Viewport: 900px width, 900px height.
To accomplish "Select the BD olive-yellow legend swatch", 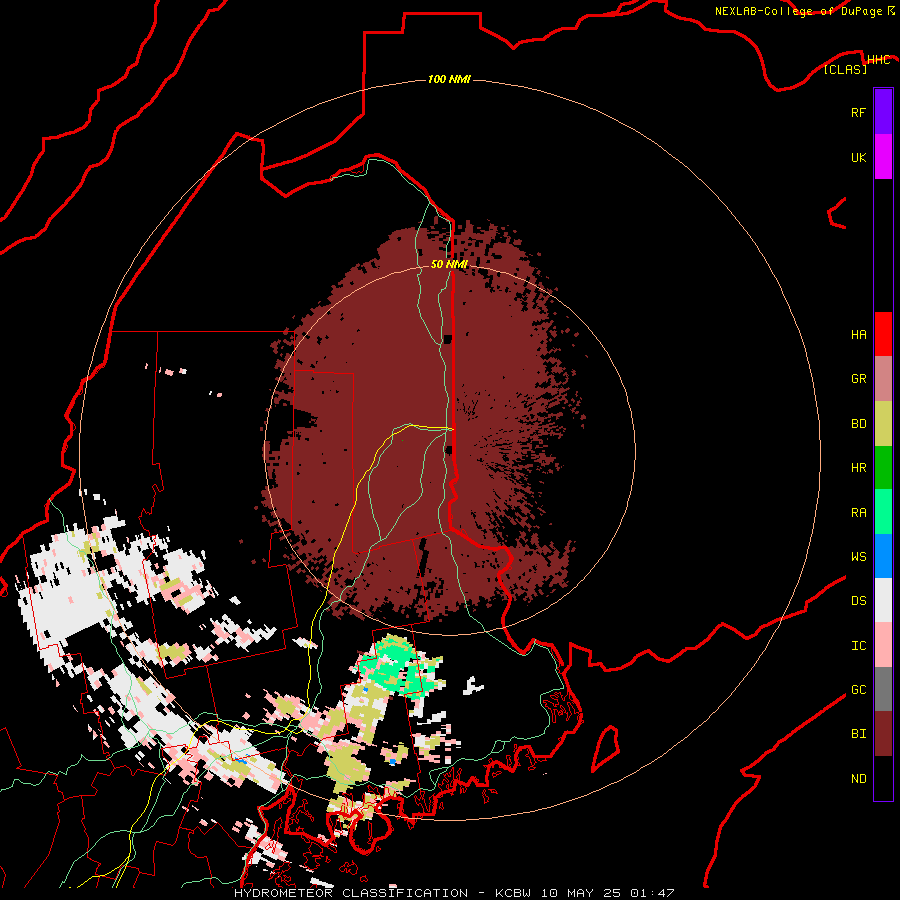I will coord(883,424).
